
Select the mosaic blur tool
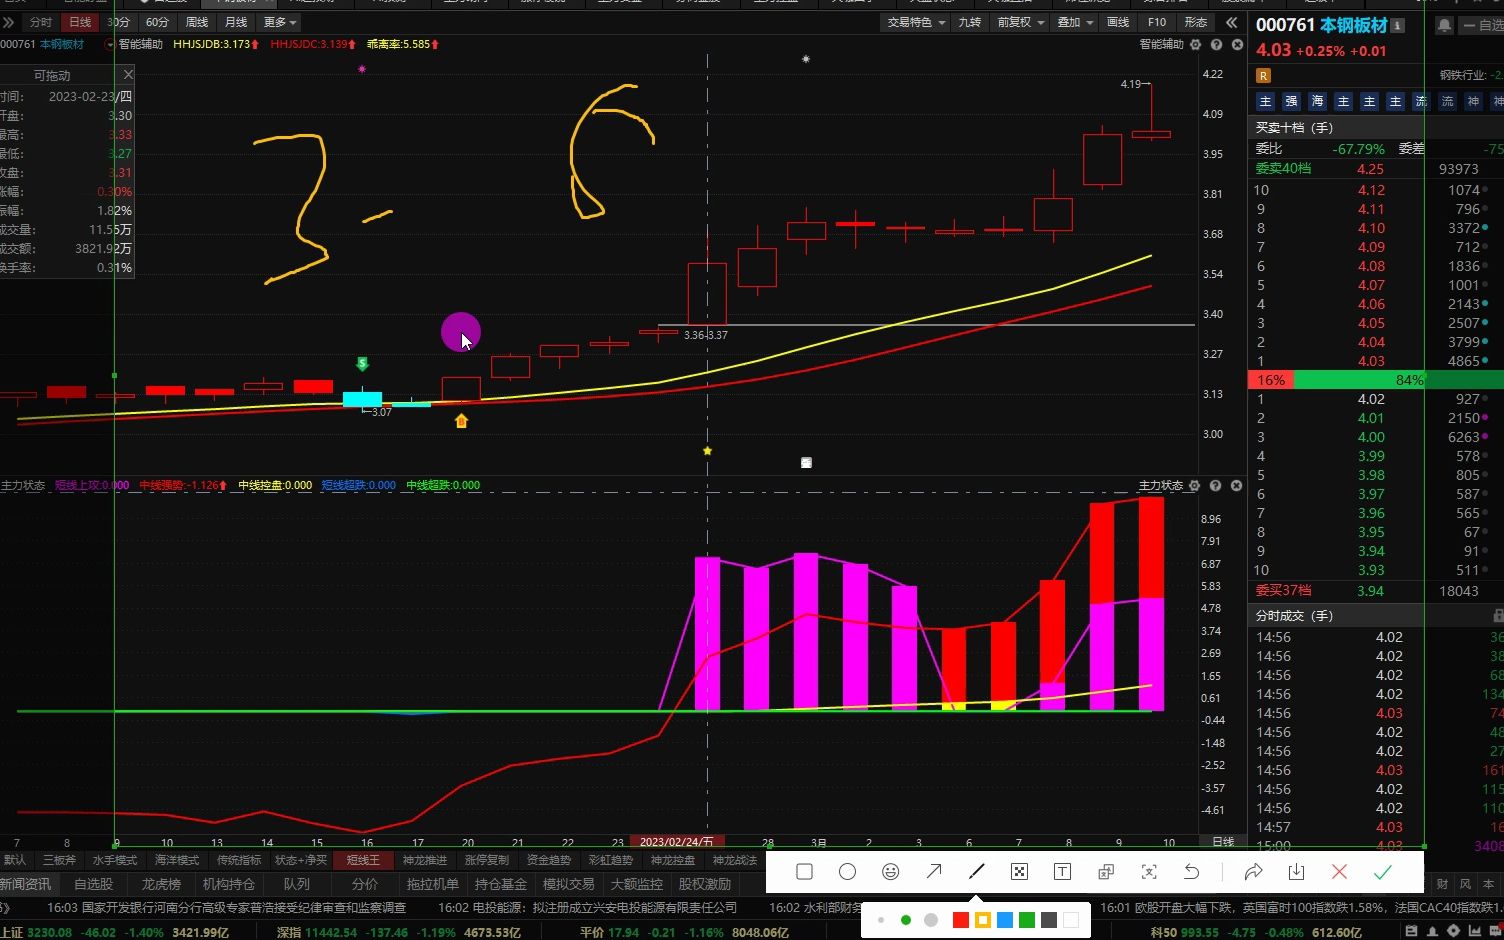(1019, 872)
